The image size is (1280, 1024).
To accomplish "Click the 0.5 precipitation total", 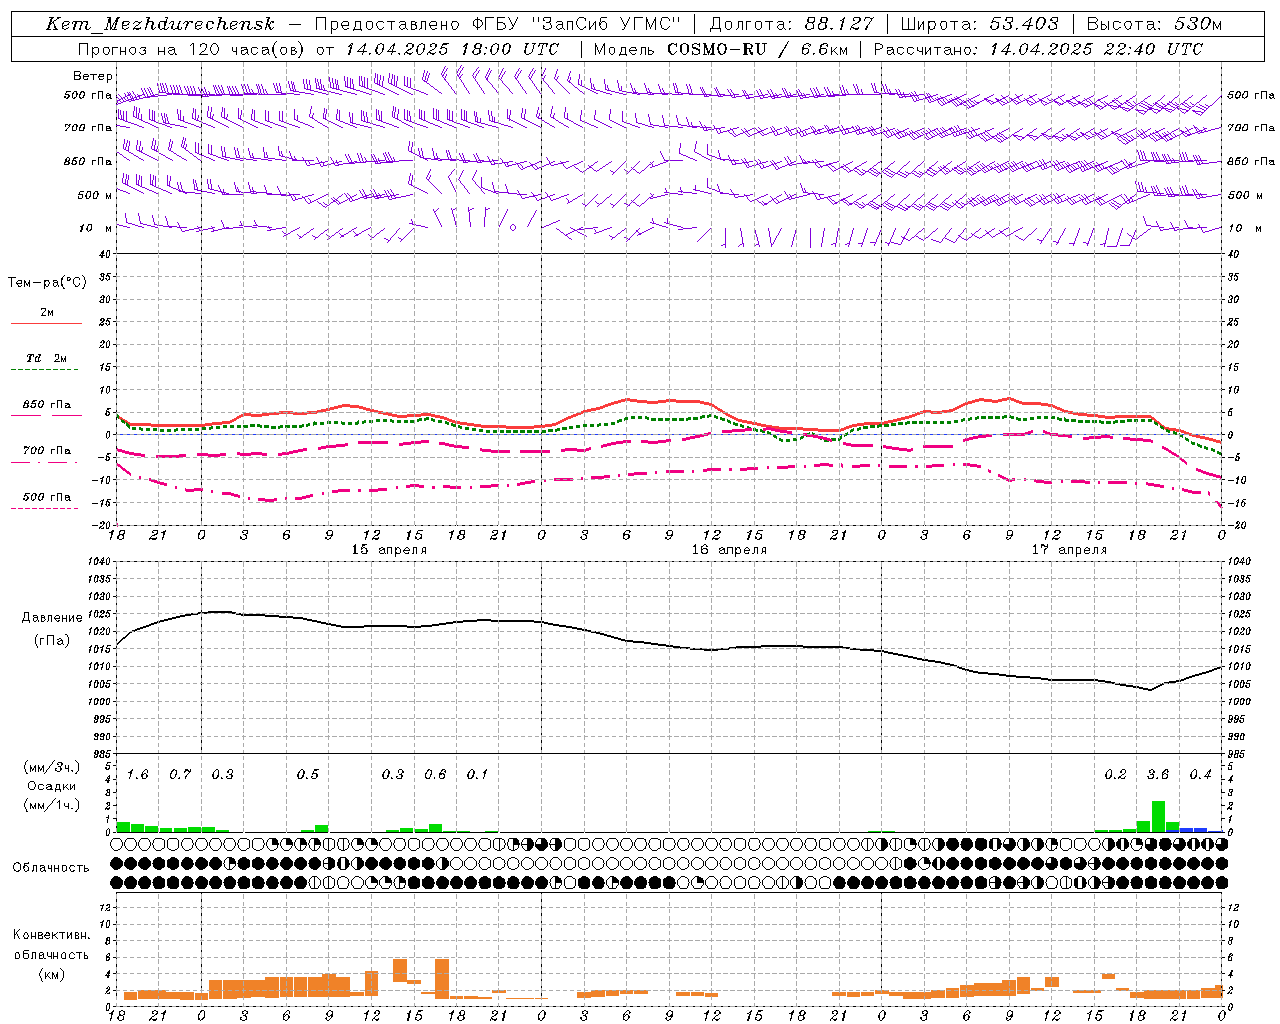I will click(x=307, y=775).
